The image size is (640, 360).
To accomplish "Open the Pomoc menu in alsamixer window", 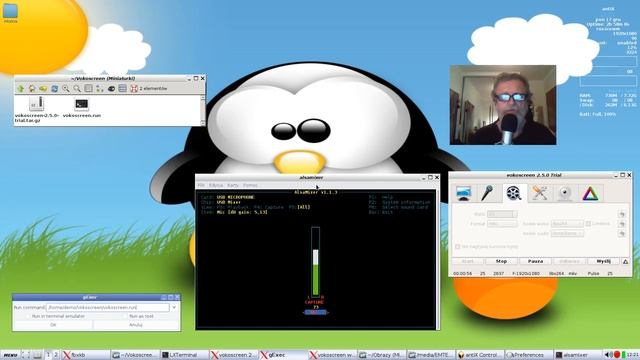I will [250, 185].
